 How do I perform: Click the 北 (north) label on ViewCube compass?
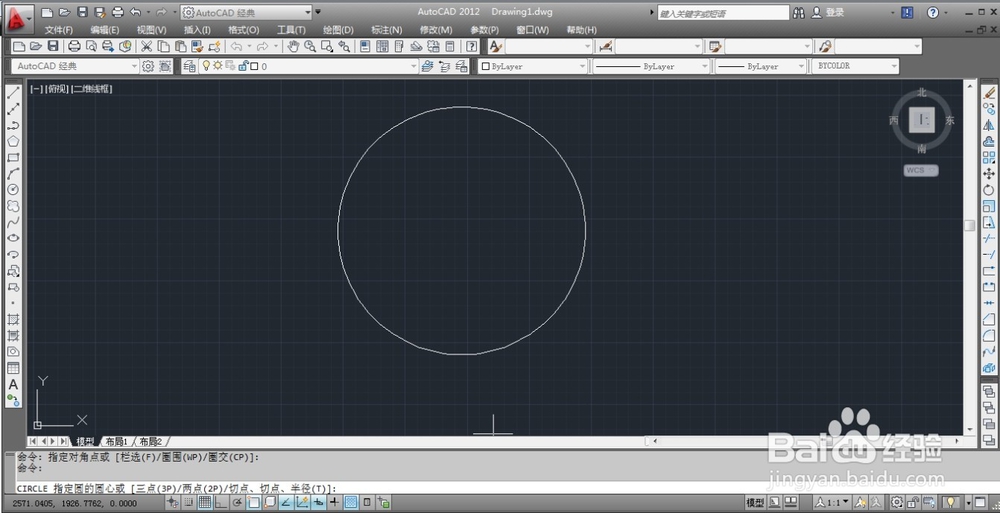tap(922, 93)
